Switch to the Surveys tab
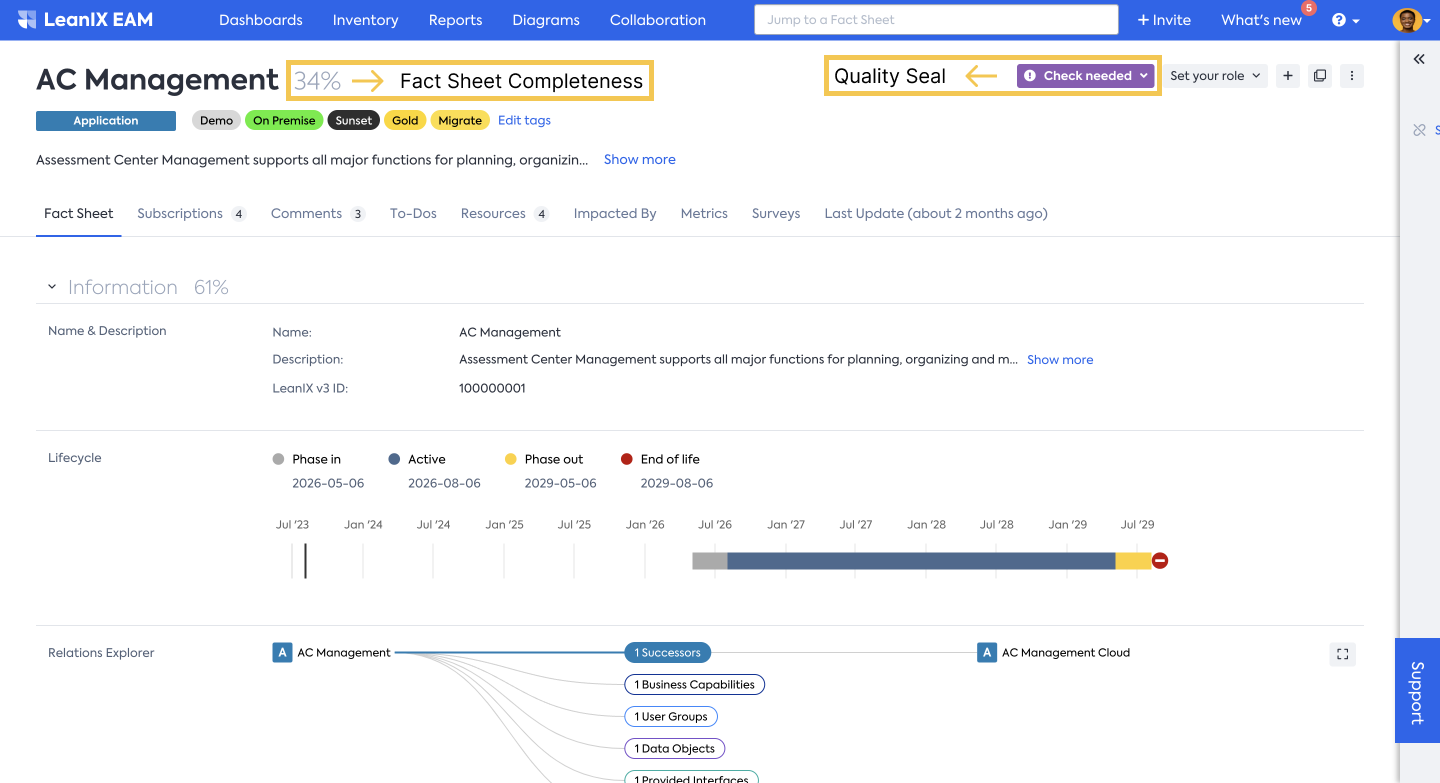The height and width of the screenshot is (783, 1440). tap(776, 213)
